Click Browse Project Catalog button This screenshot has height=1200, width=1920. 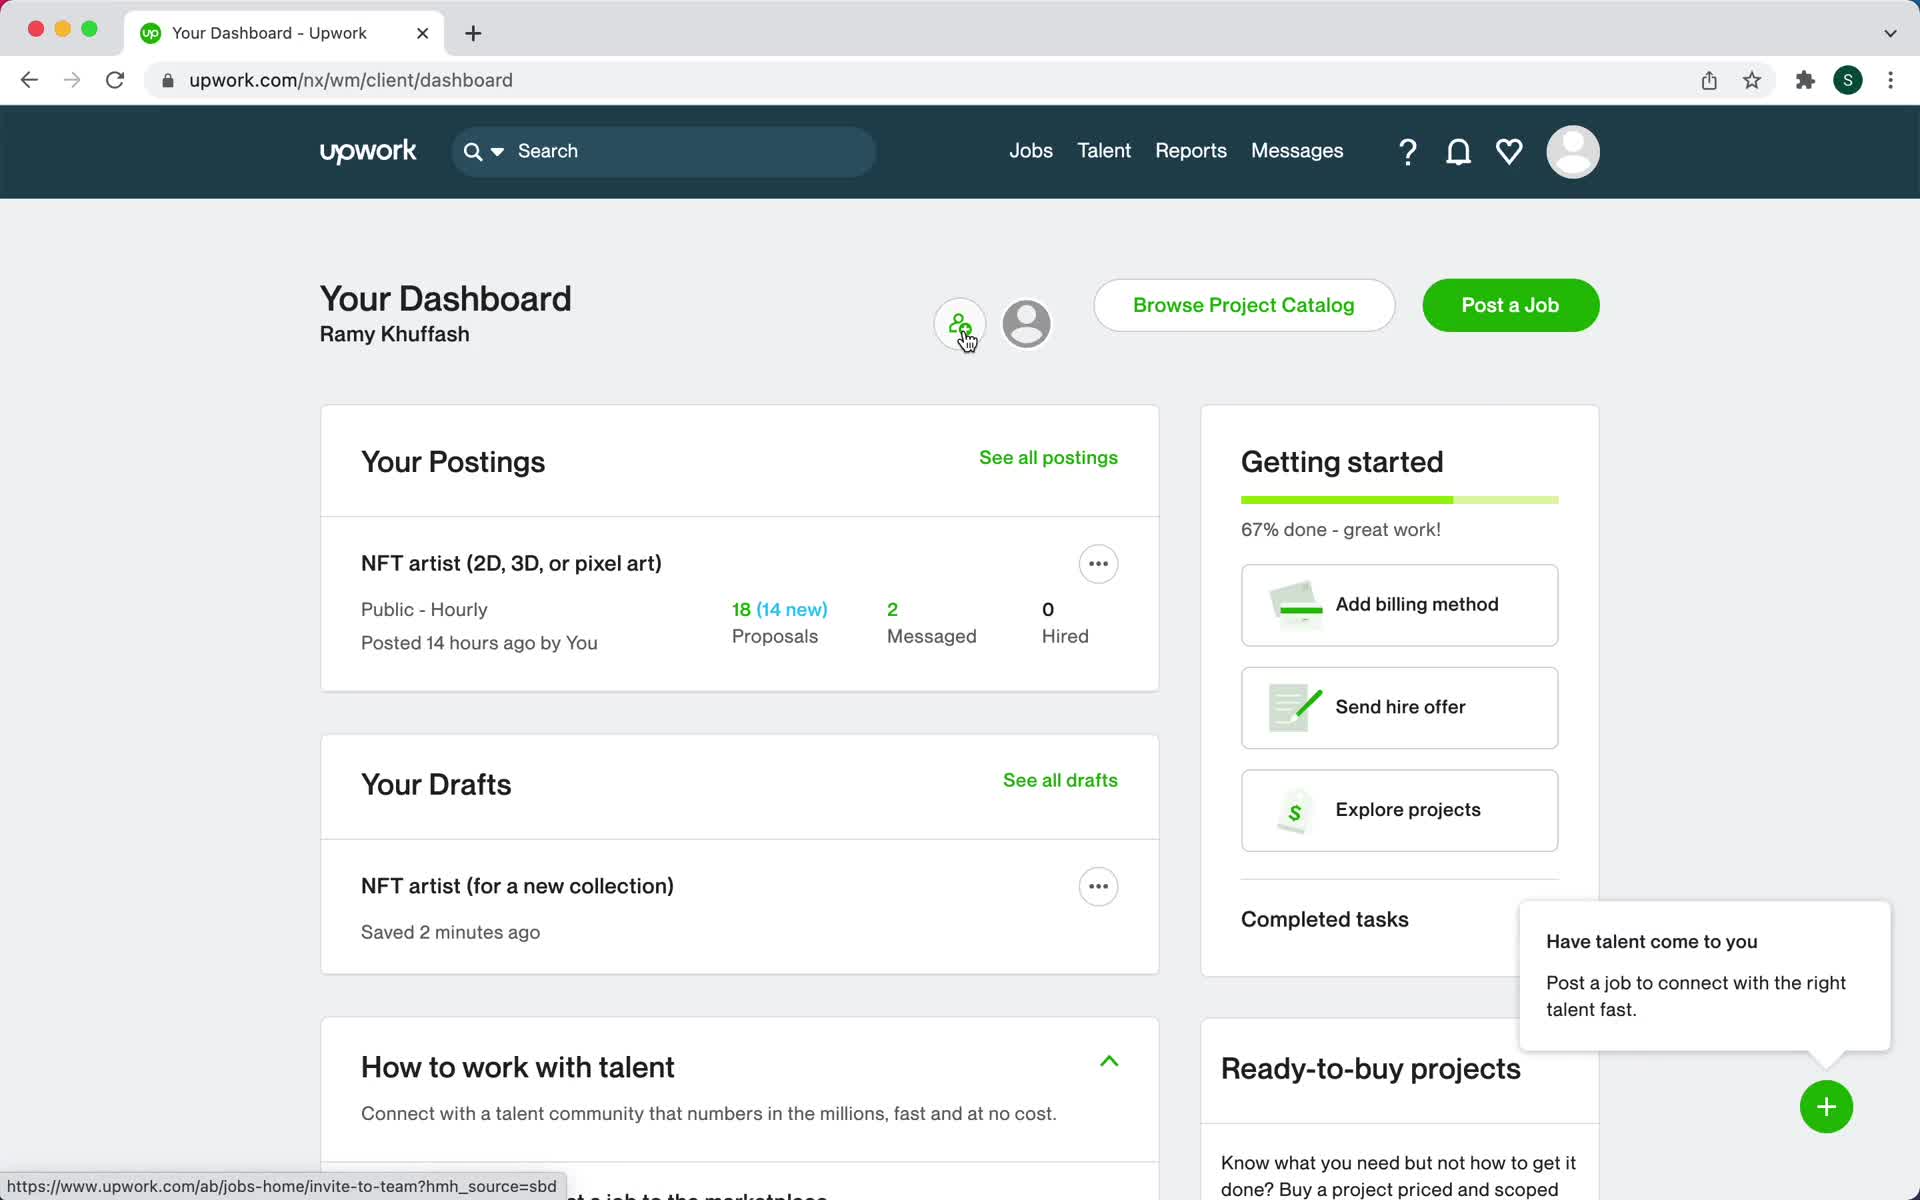pos(1243,306)
